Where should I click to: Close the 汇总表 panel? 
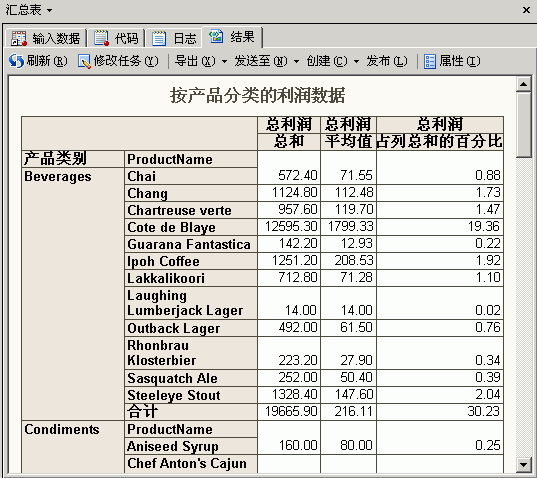pyautogui.click(x=526, y=10)
